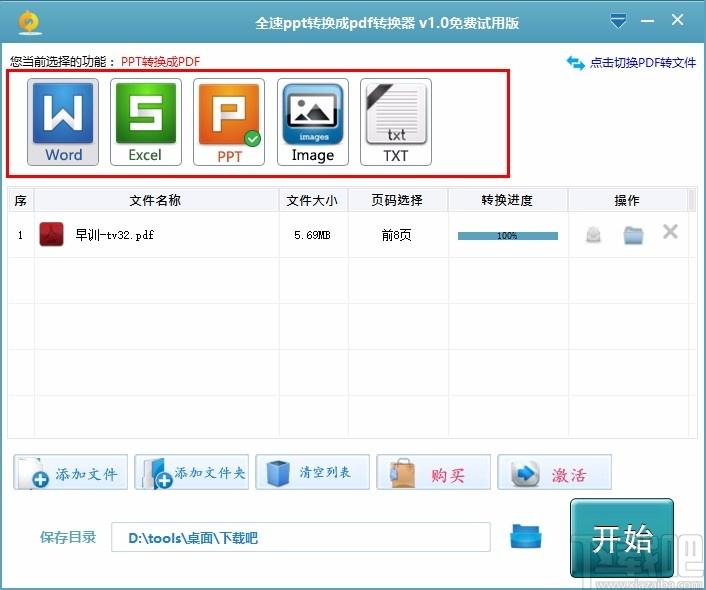Click the 开始 start button
This screenshot has width=706, height=590.
click(622, 538)
